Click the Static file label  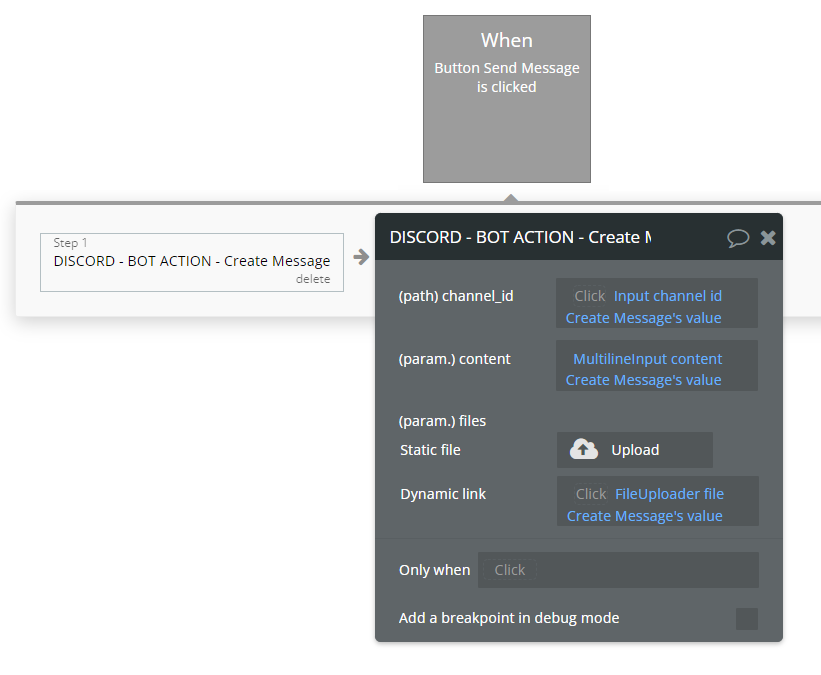(430, 450)
